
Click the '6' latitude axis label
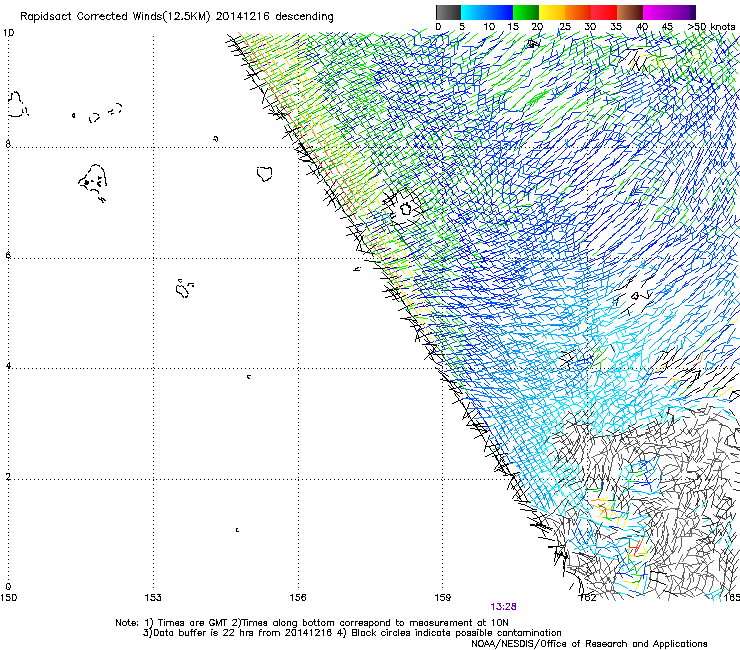point(8,255)
